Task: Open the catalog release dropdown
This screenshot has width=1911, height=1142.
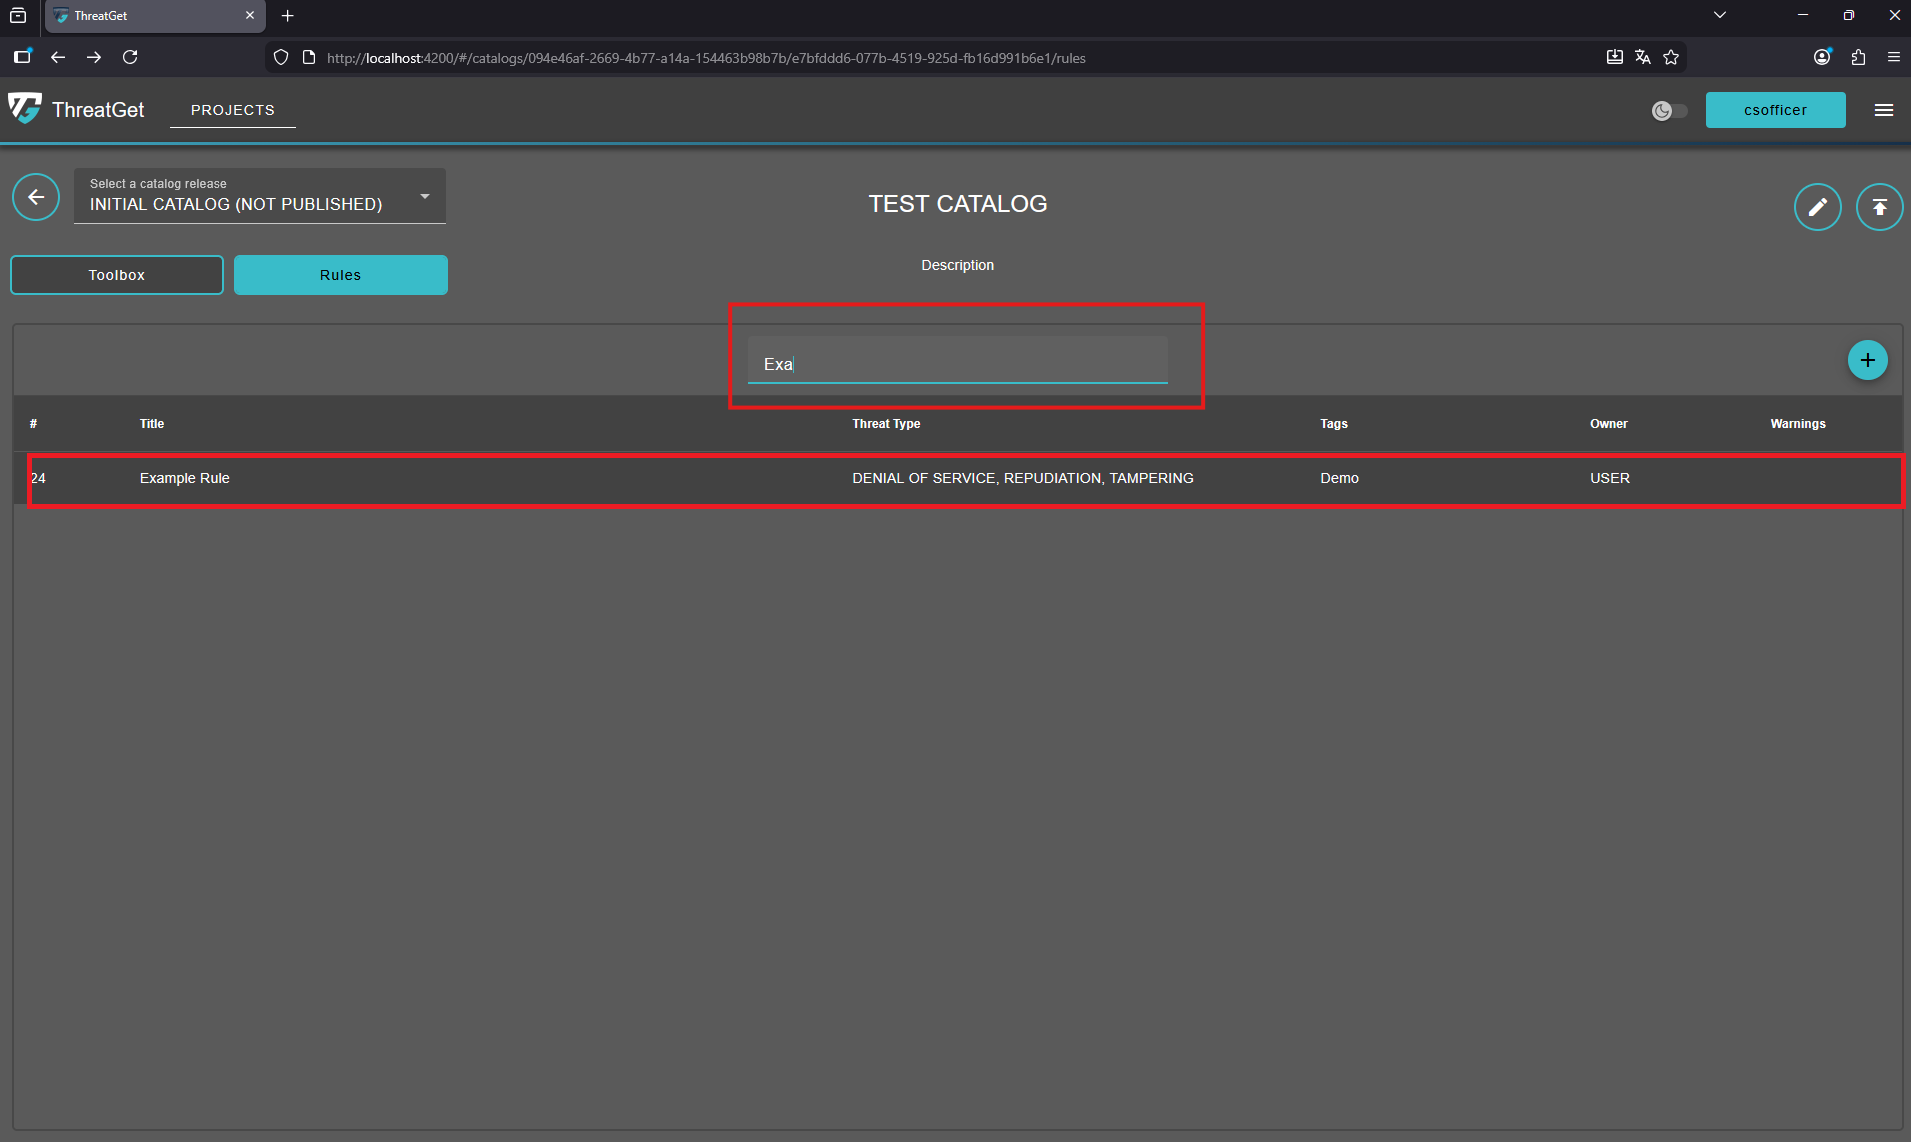Action: tap(260, 196)
